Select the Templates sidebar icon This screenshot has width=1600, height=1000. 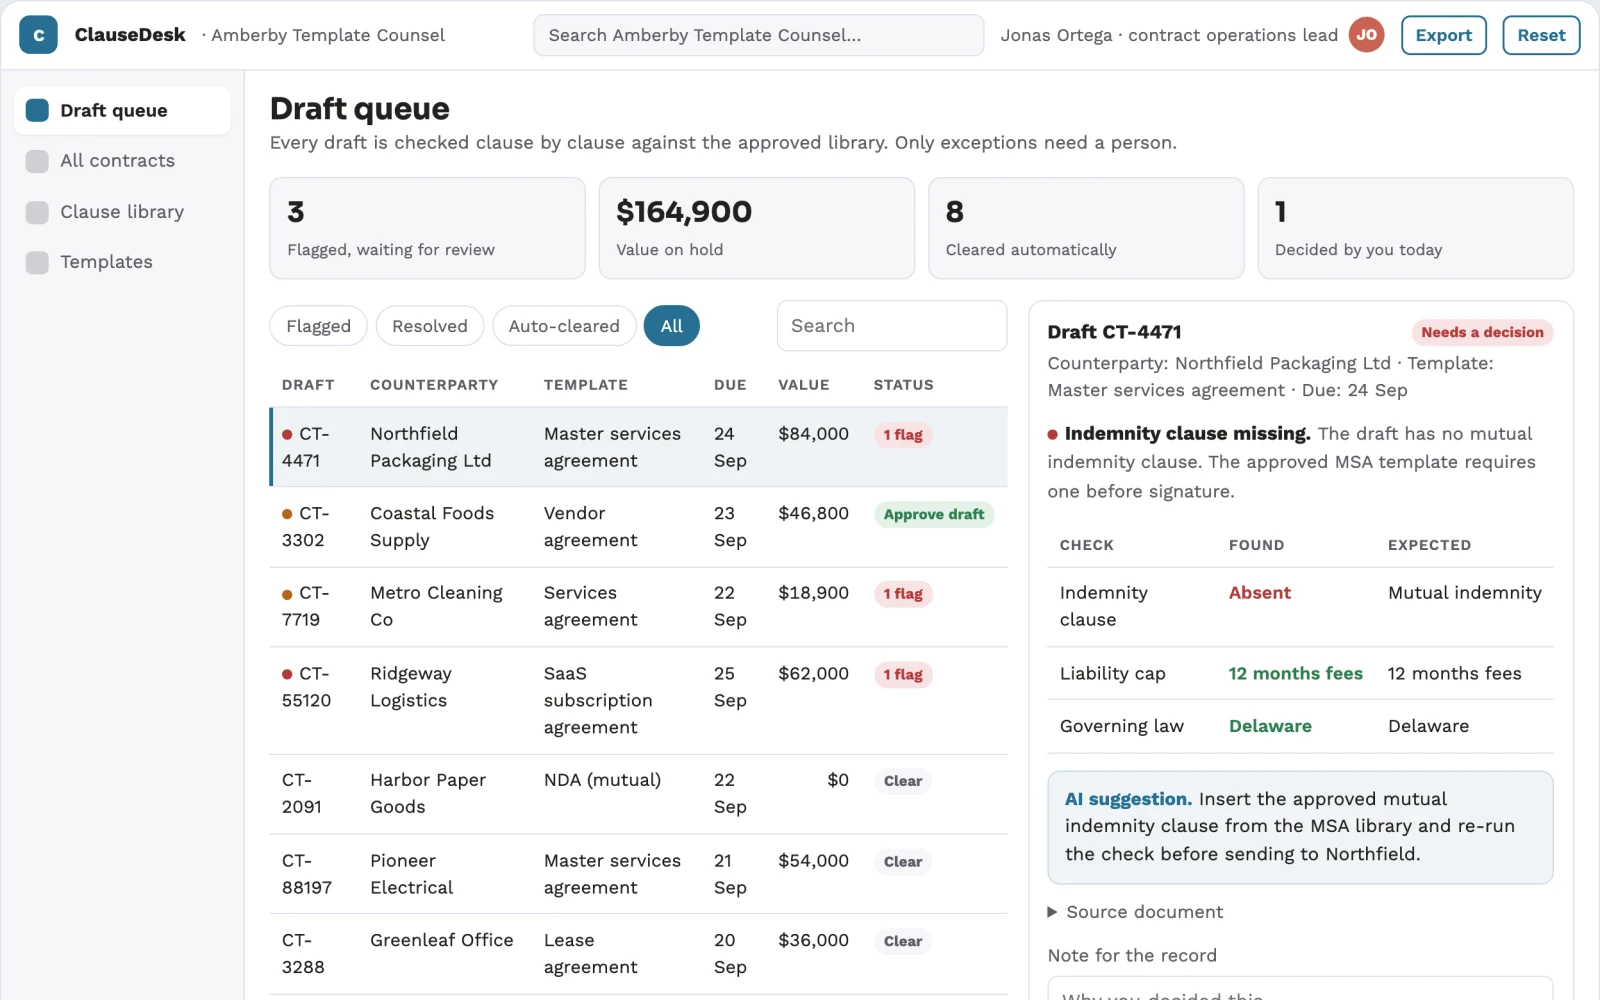tap(37, 262)
